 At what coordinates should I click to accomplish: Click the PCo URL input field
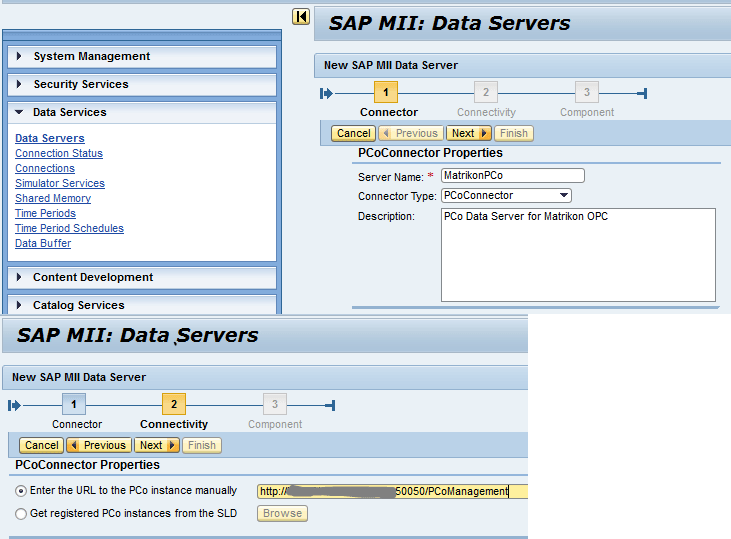pos(390,491)
